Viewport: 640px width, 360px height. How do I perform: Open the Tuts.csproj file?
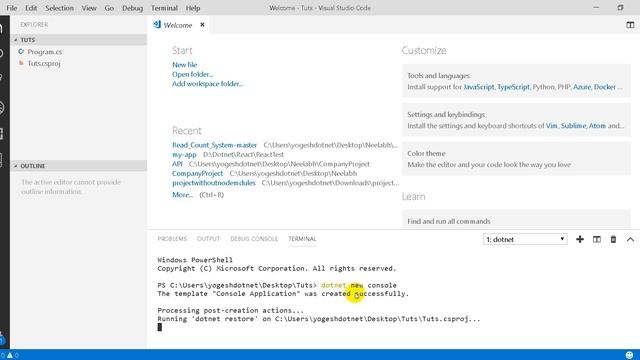click(44, 63)
